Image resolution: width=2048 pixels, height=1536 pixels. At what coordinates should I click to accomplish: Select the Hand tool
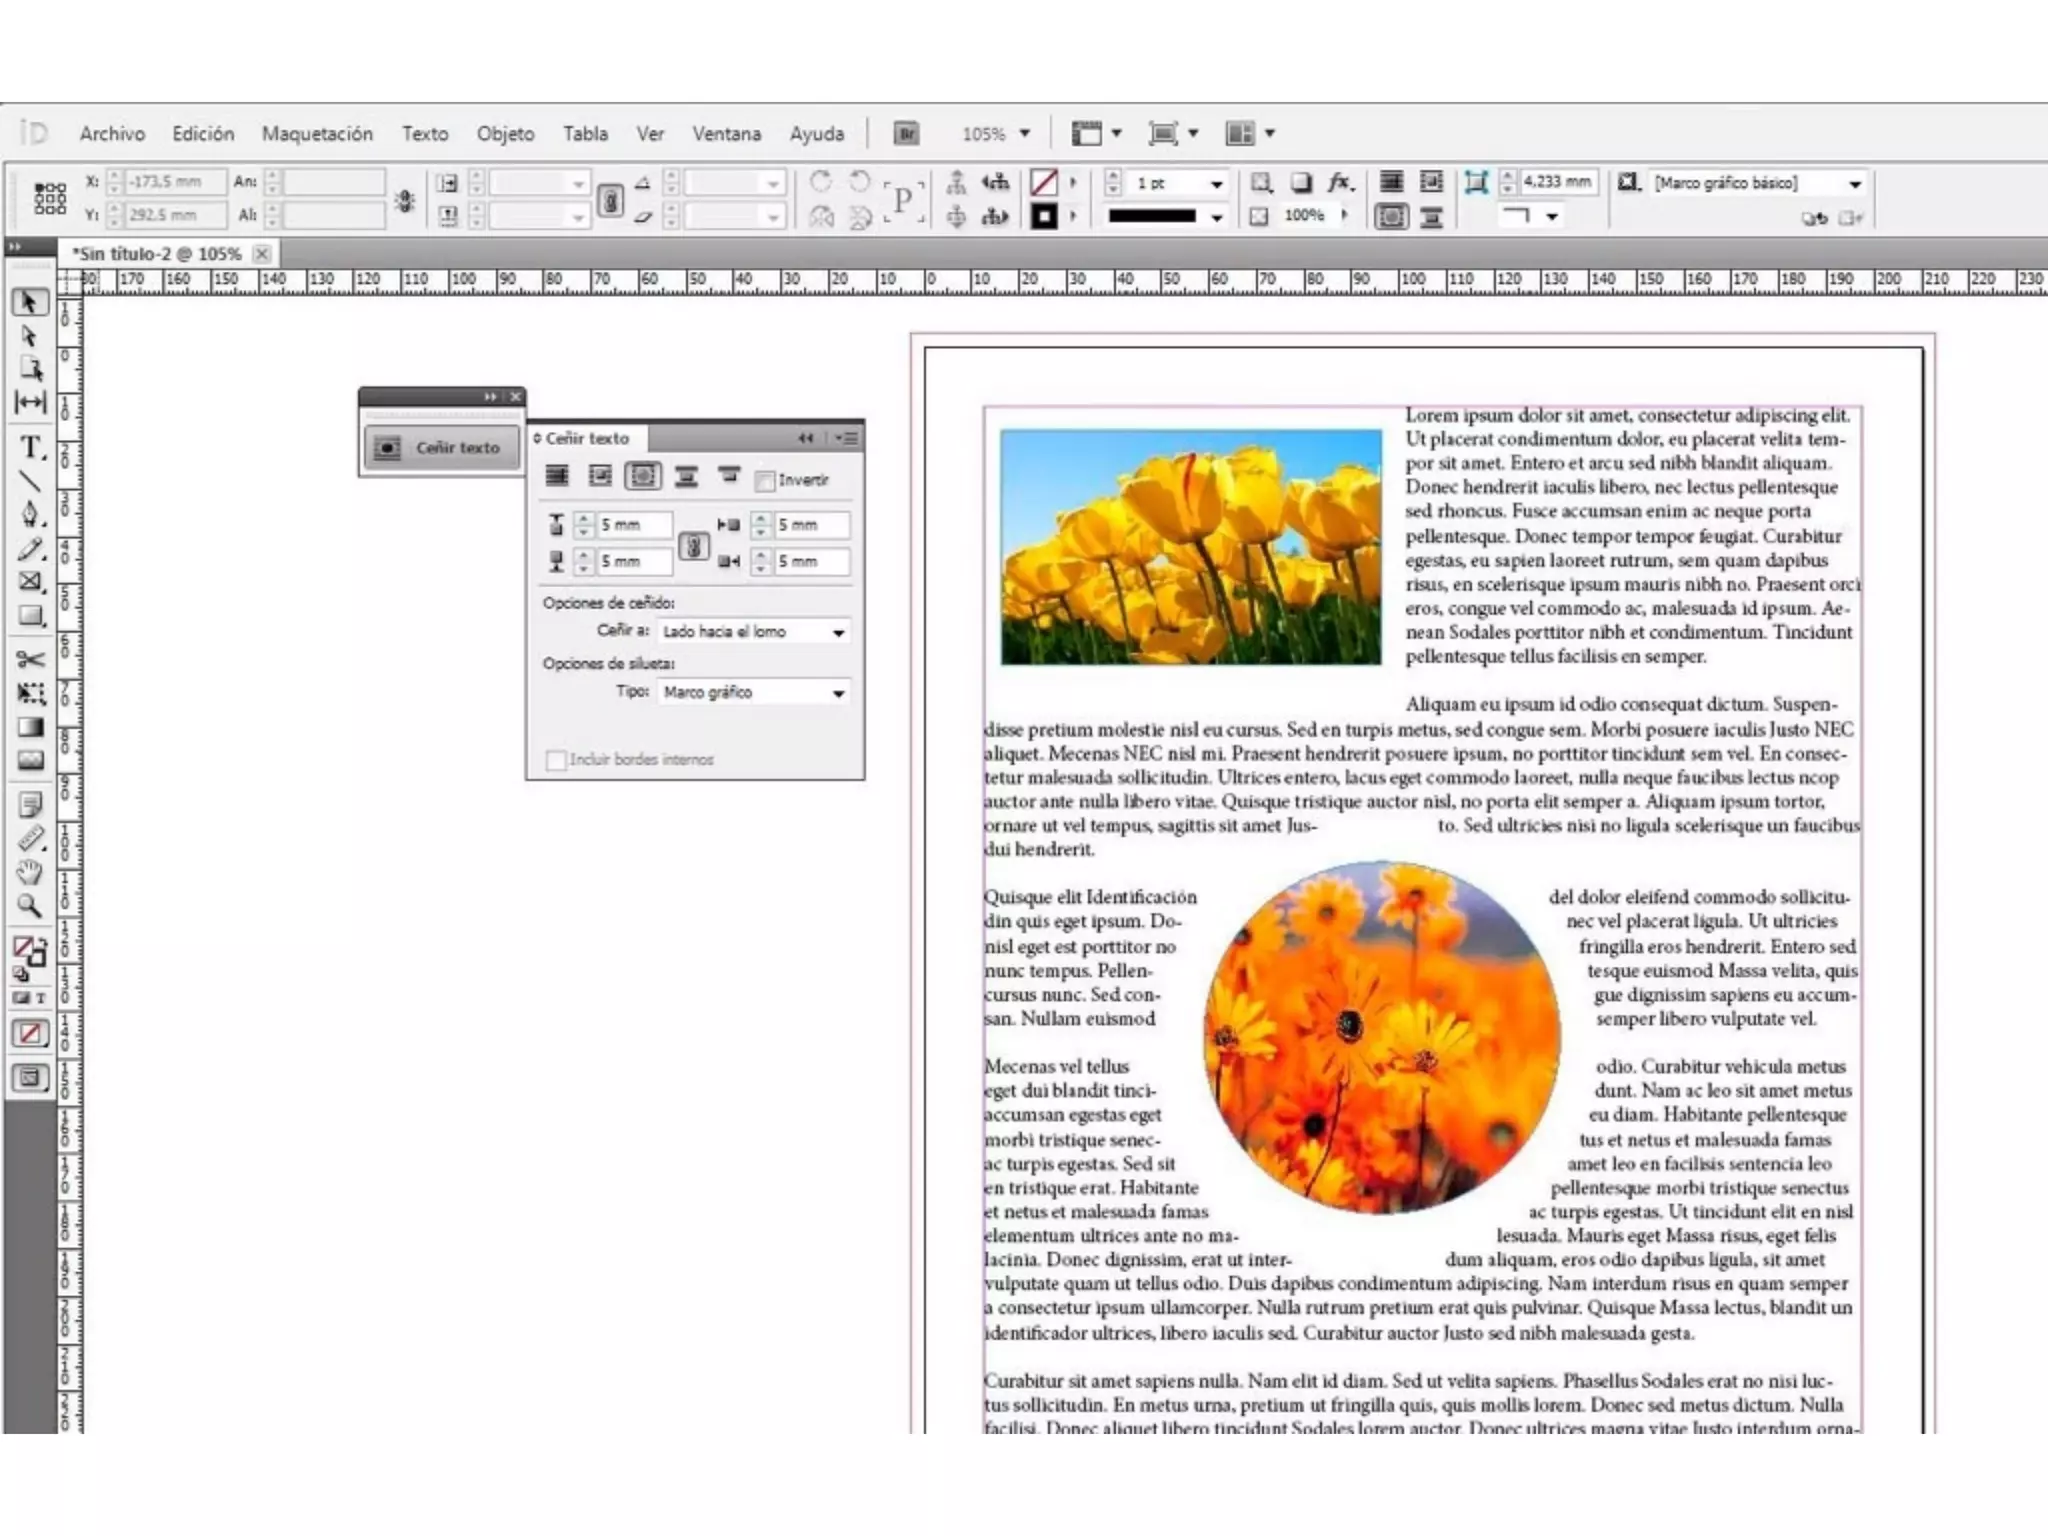(31, 873)
